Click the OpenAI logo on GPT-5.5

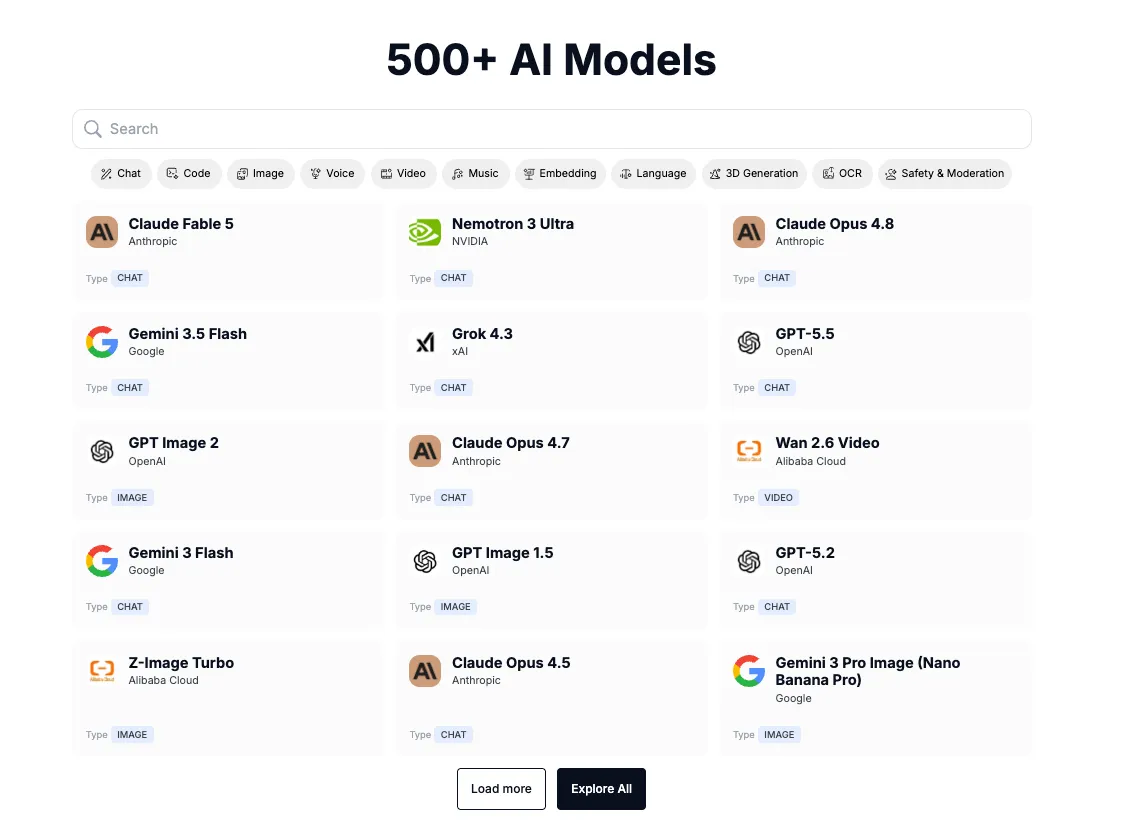point(748,342)
